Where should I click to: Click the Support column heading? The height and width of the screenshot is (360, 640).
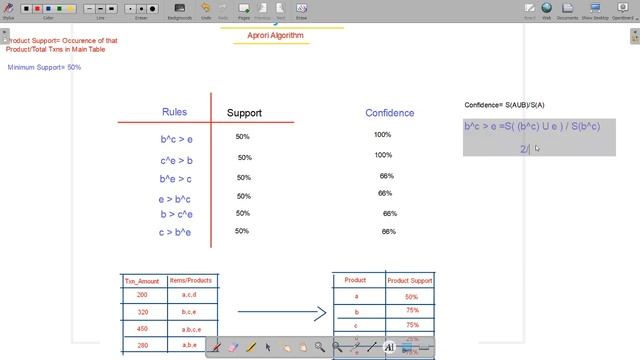click(x=244, y=113)
